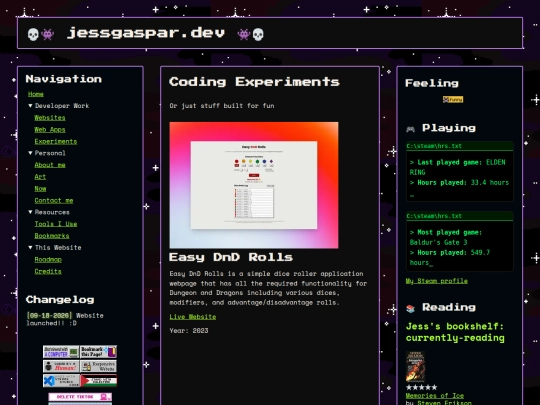Click the 'Most played game: Baldur's Gate 3' line
The height and width of the screenshot is (405, 540).
pos(446,237)
